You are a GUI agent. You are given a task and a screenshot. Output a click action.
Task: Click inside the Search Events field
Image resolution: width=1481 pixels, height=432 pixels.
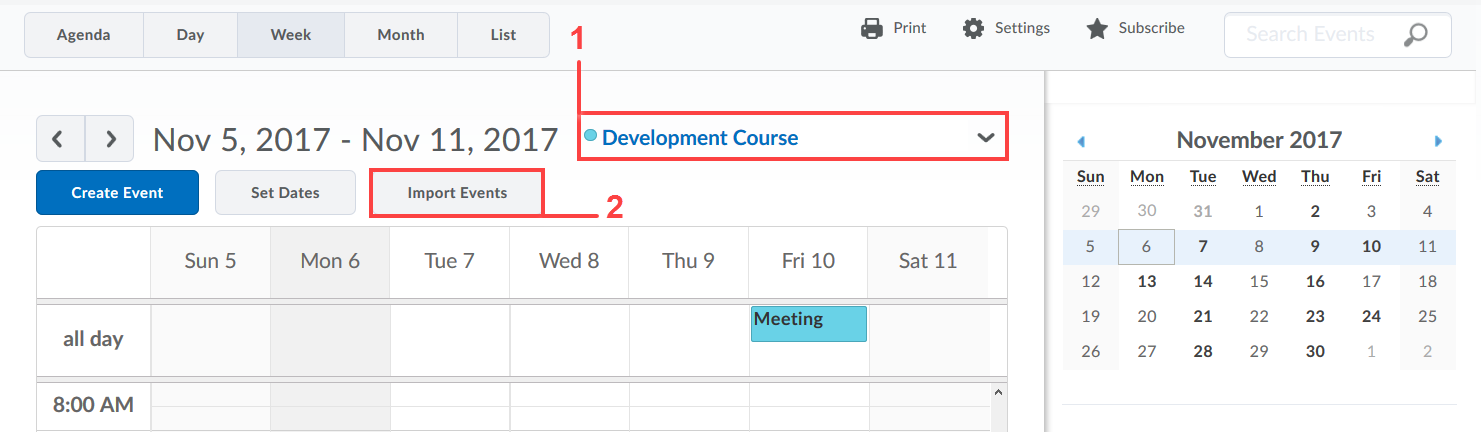coord(1310,35)
